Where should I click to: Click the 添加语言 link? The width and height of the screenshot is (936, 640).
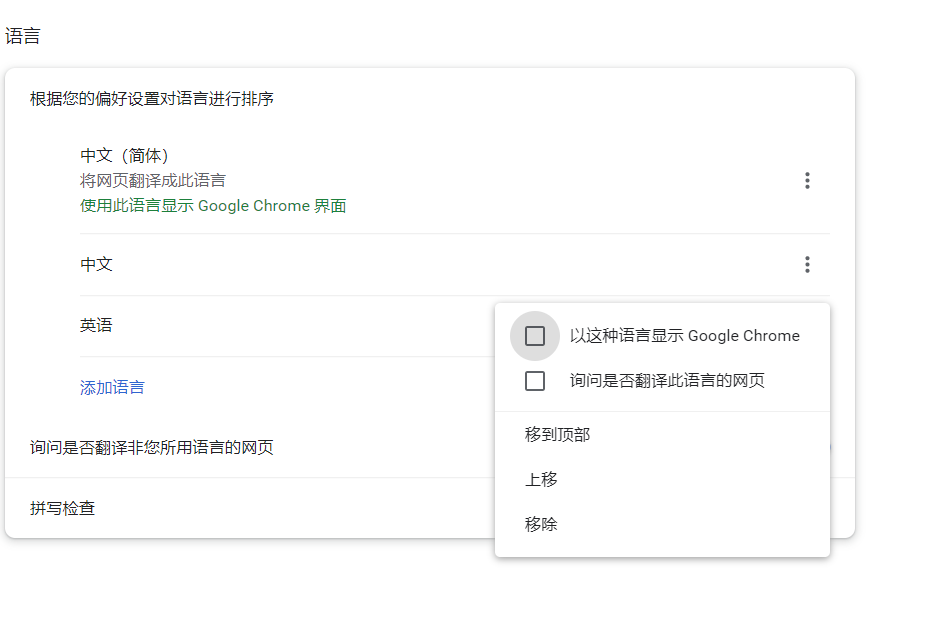pyautogui.click(x=112, y=388)
